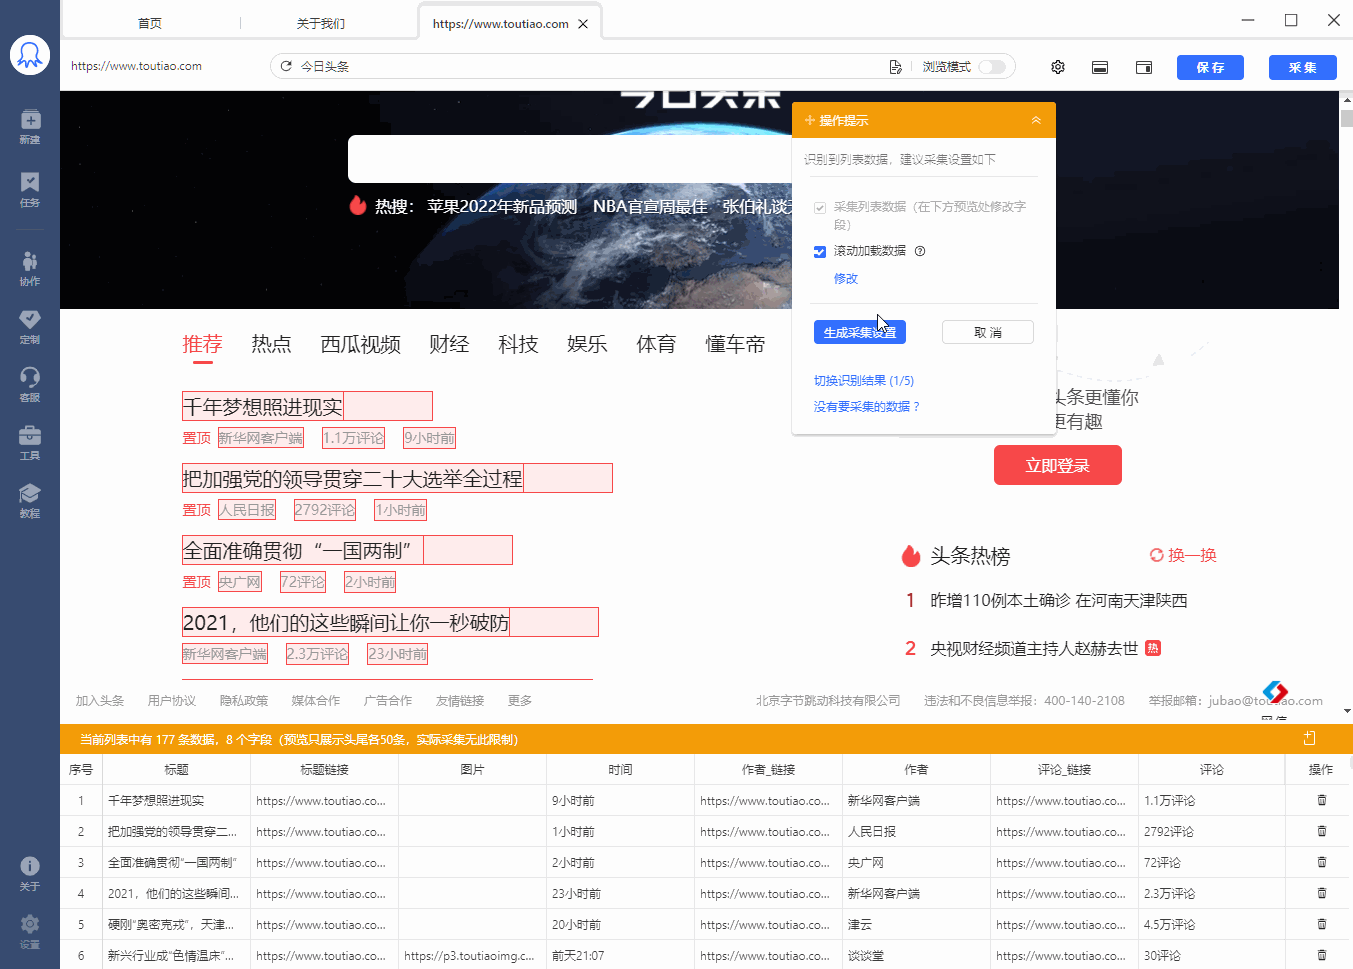This screenshot has height=969, width=1353.
Task: Click the 作者 column header
Action: [916, 769]
